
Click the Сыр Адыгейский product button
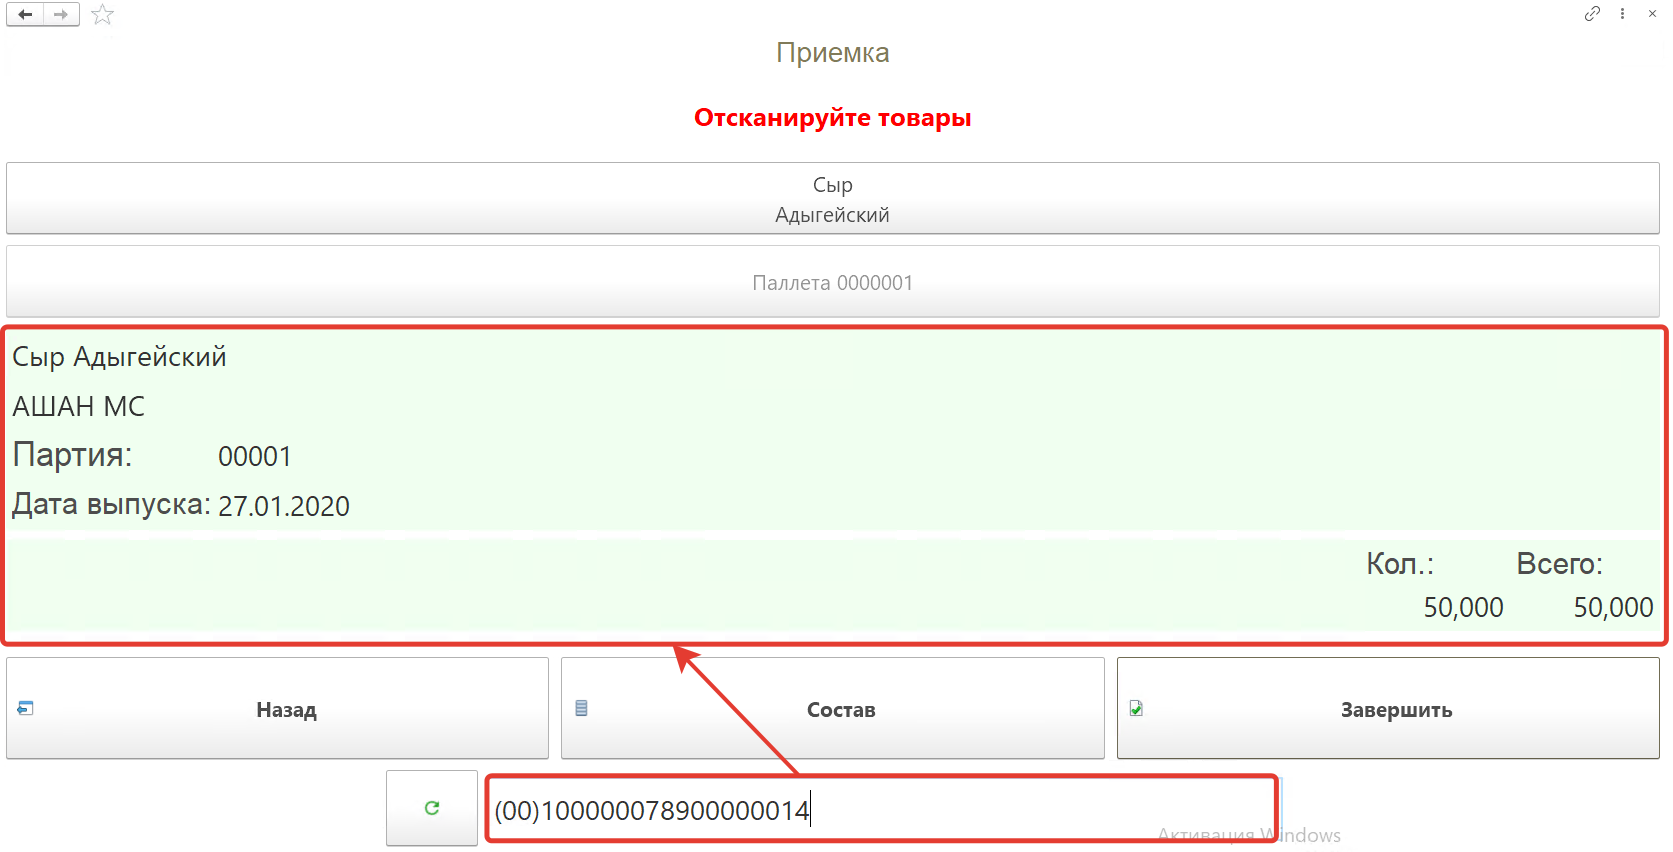click(833, 199)
